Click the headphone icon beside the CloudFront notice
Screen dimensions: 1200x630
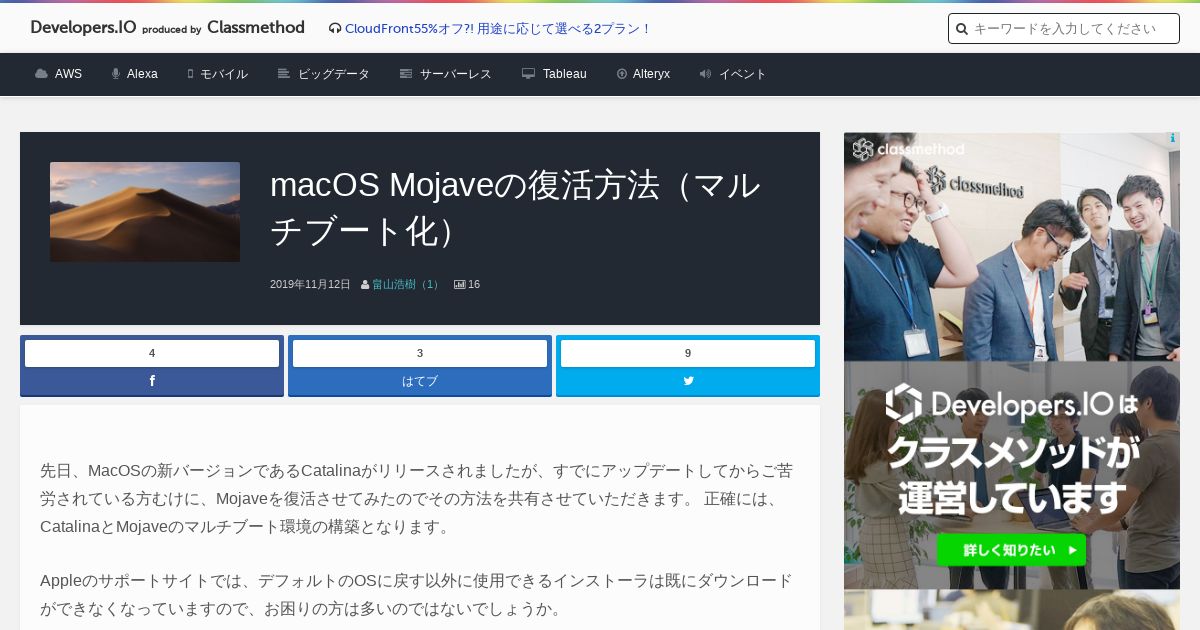pyautogui.click(x=335, y=29)
